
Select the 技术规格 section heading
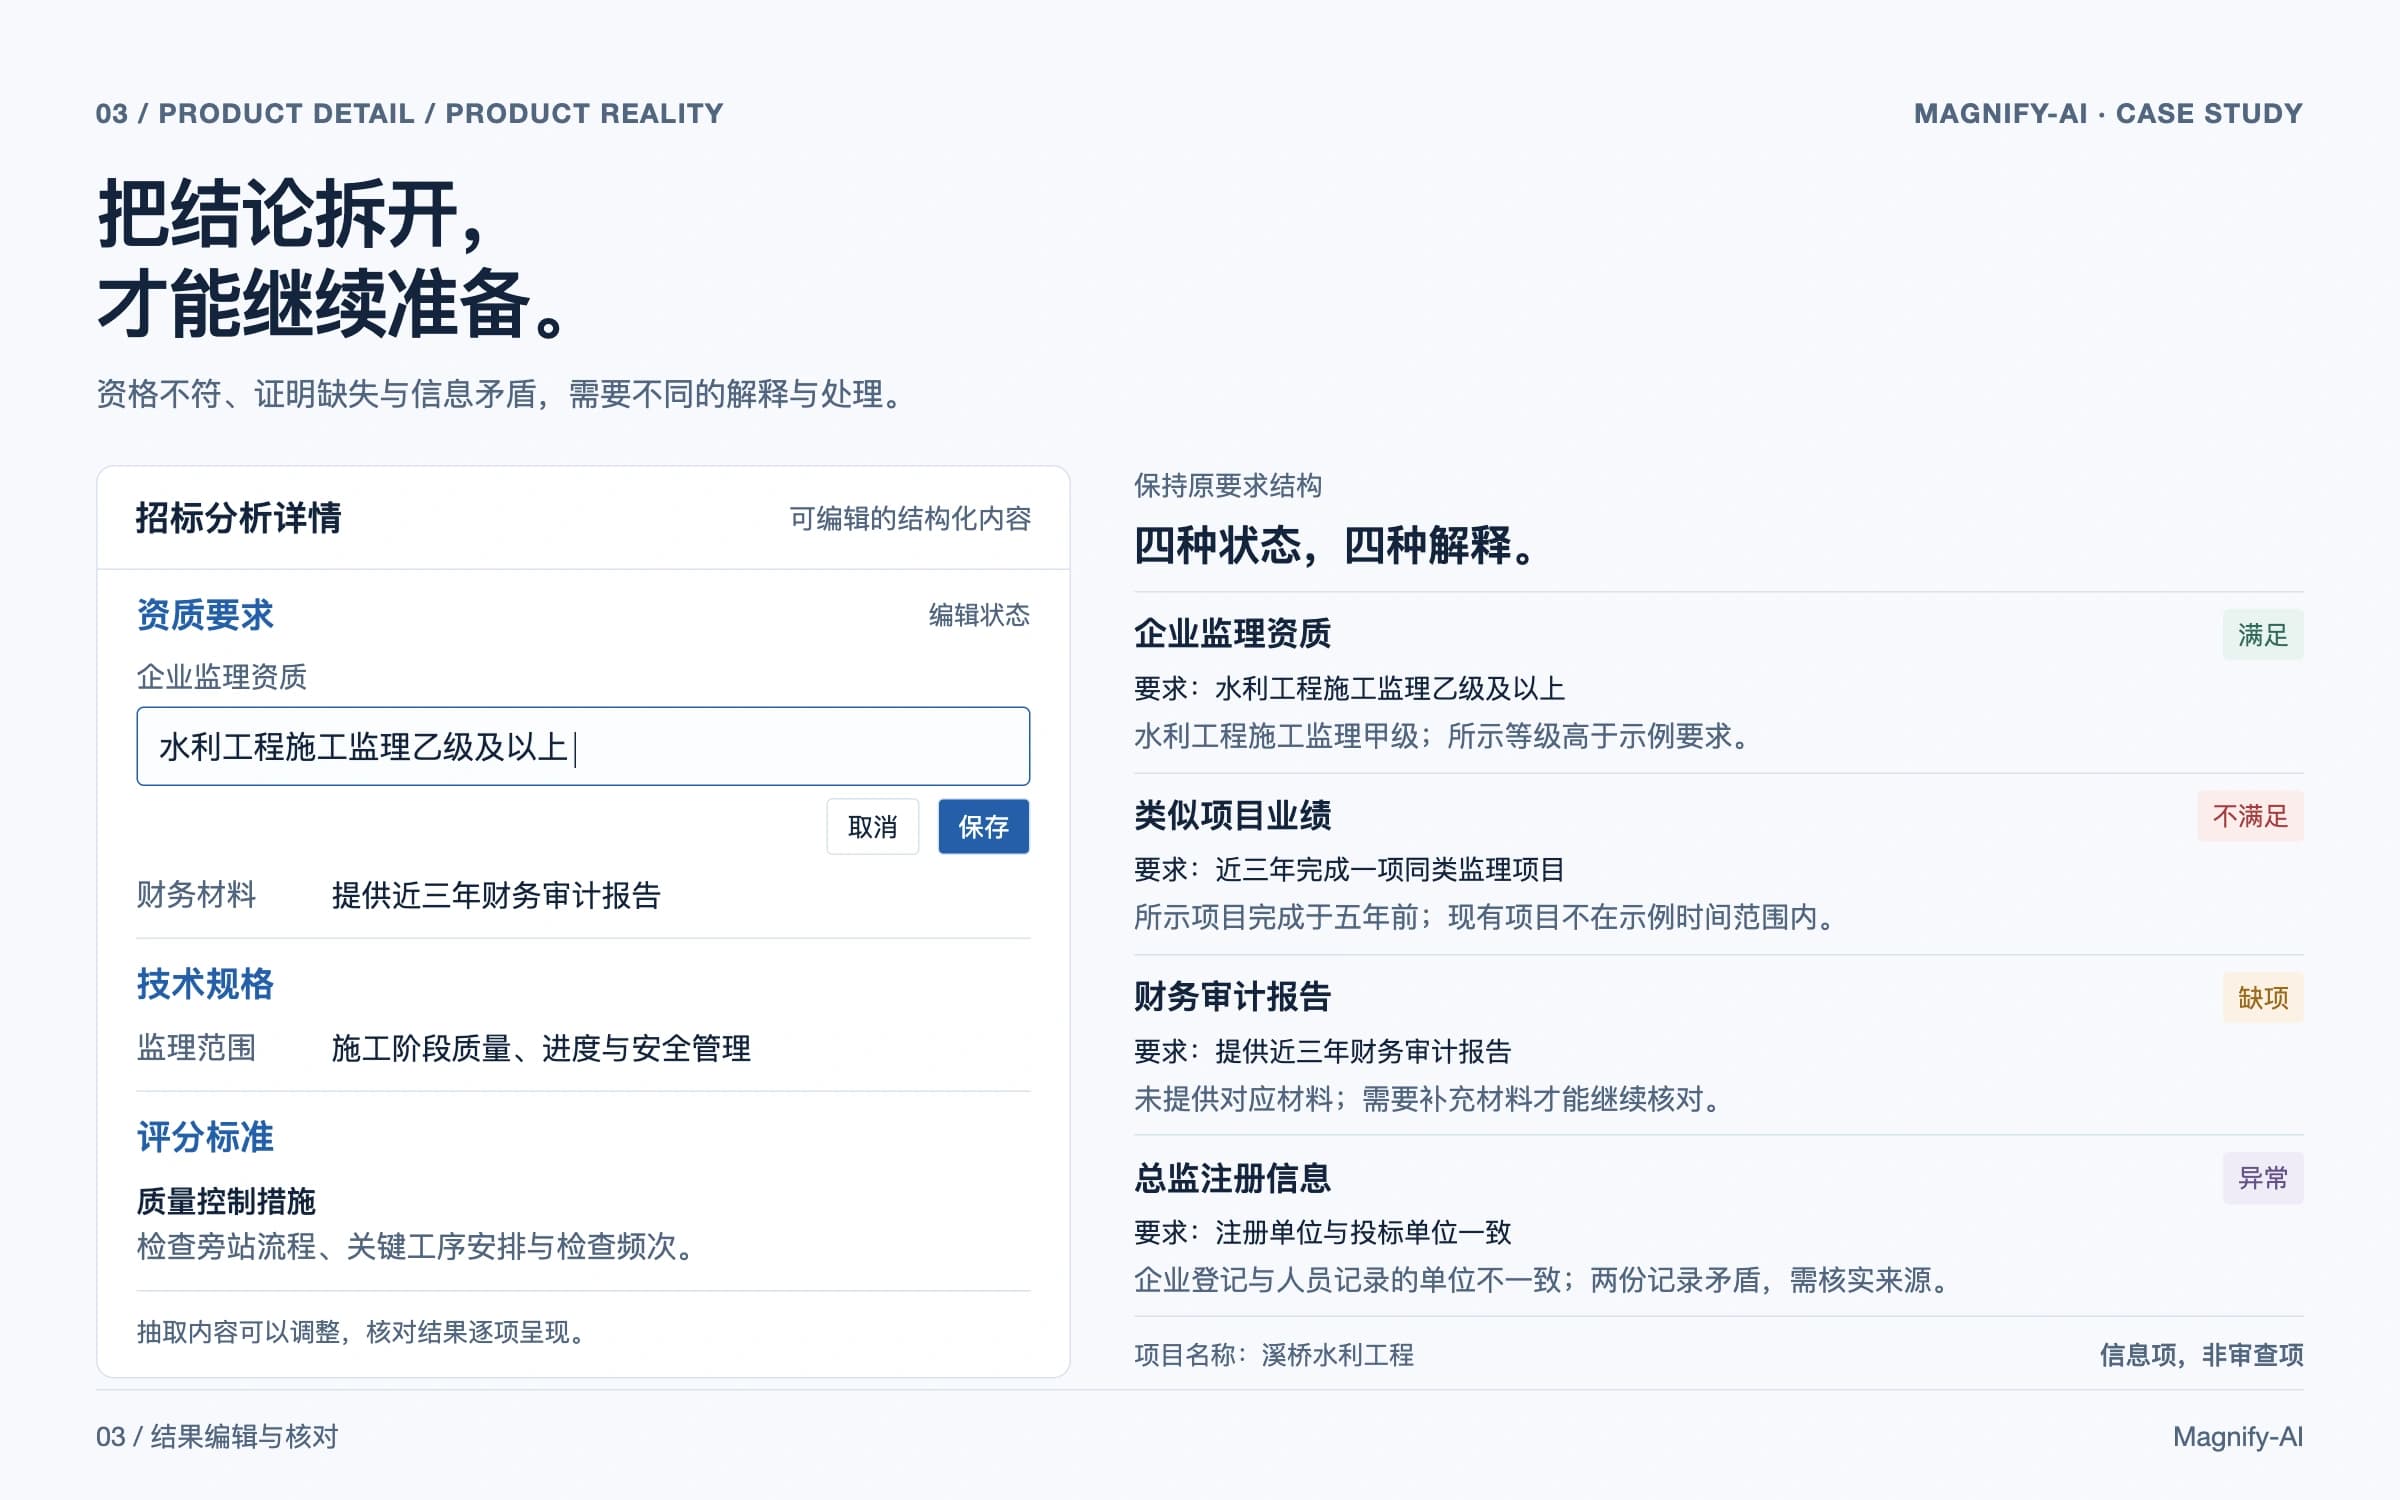pos(205,983)
